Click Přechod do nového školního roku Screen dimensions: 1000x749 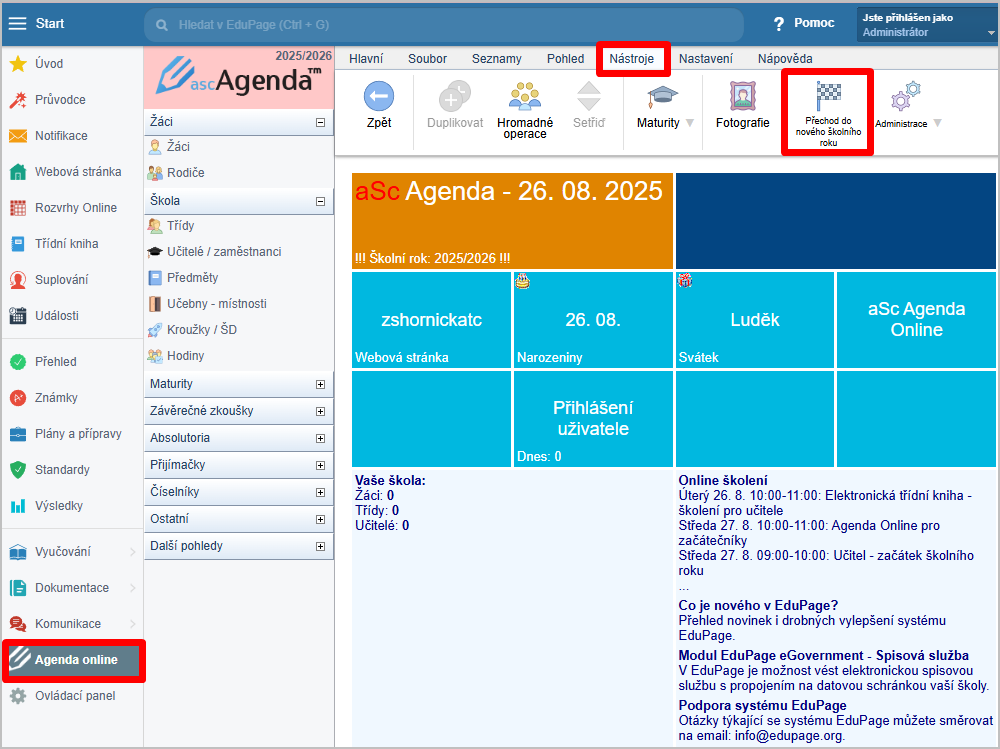829,112
